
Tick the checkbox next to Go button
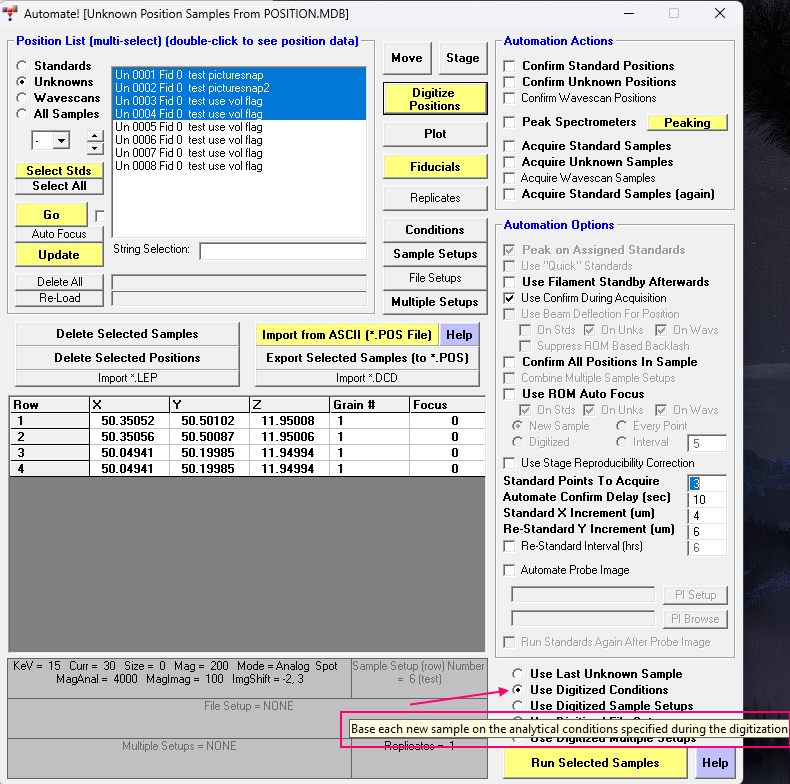coord(100,215)
